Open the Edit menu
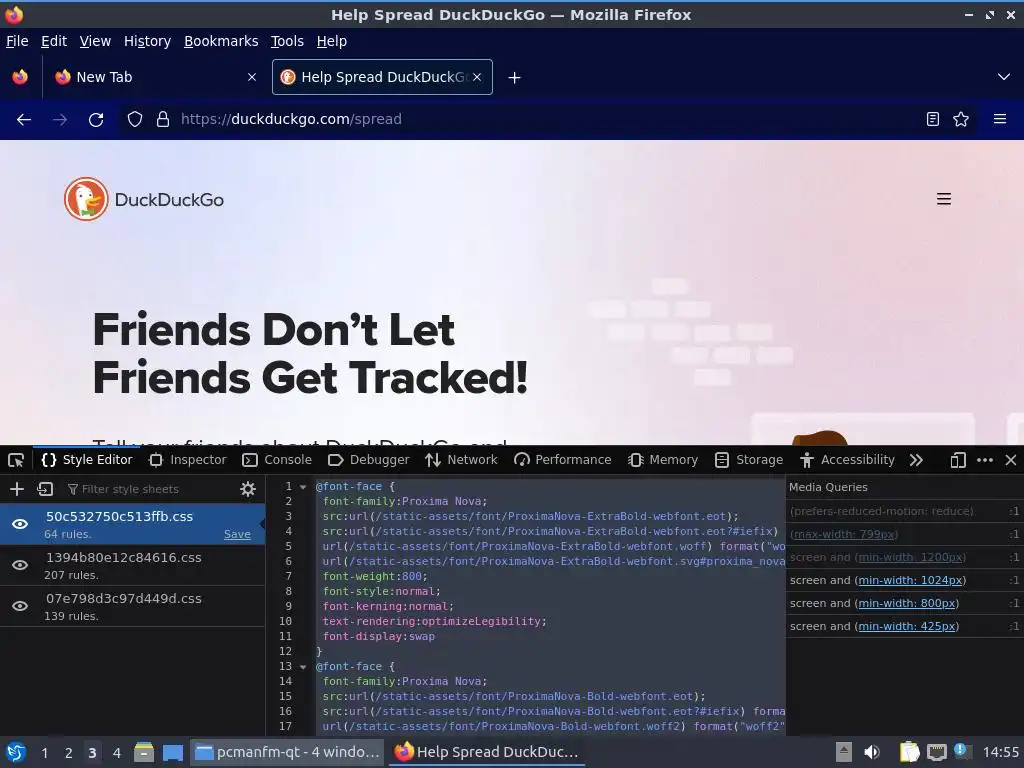The height and width of the screenshot is (768, 1024). coord(54,41)
